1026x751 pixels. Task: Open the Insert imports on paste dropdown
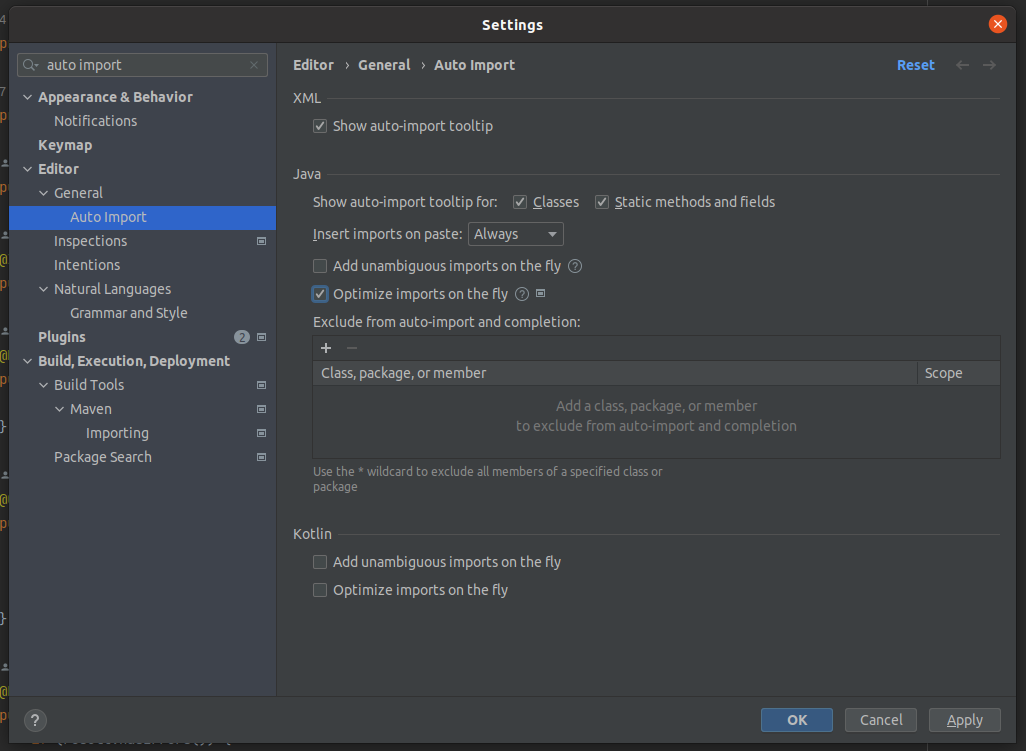tap(516, 234)
